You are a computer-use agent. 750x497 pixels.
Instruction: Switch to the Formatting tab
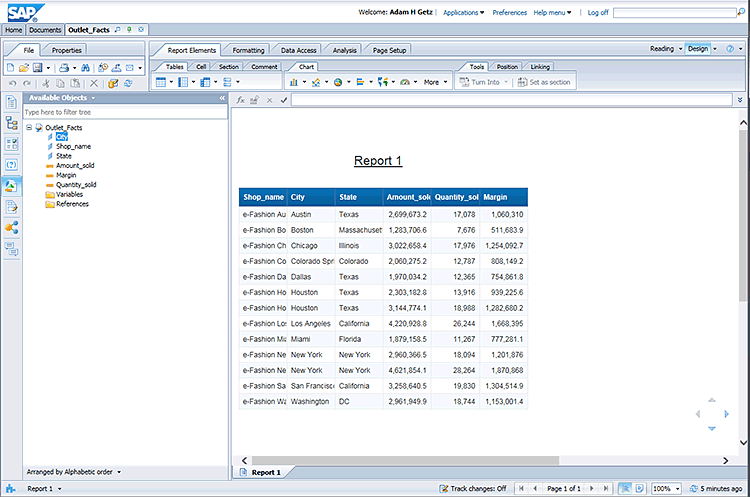pyautogui.click(x=248, y=50)
